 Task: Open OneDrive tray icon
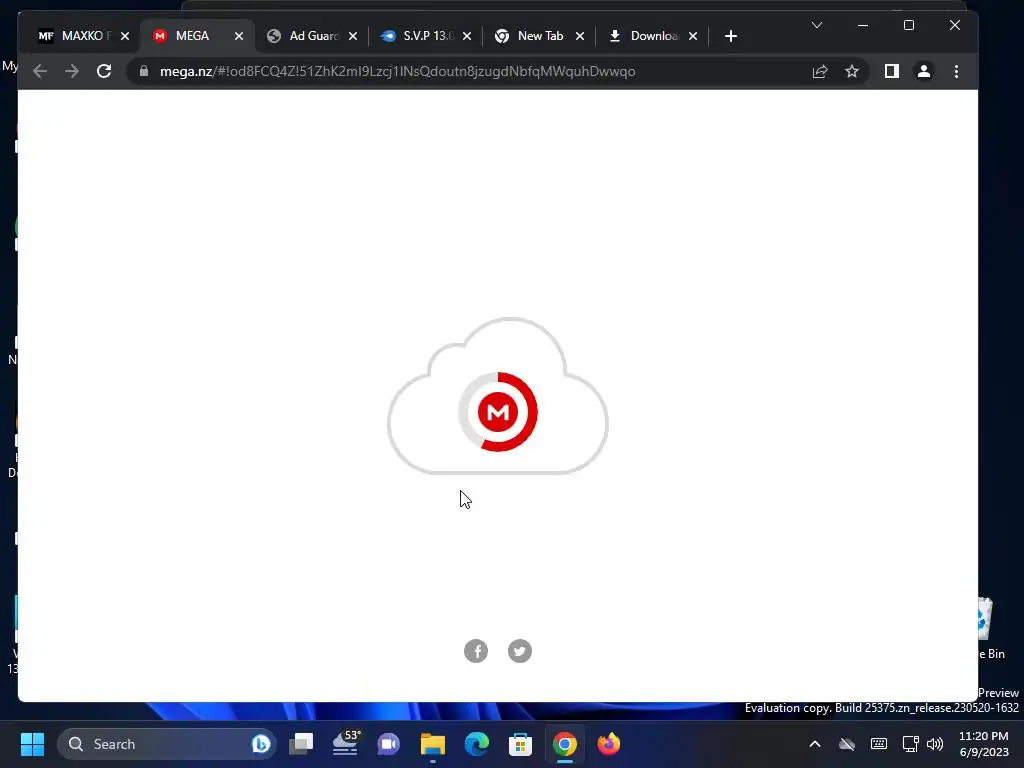click(x=847, y=744)
